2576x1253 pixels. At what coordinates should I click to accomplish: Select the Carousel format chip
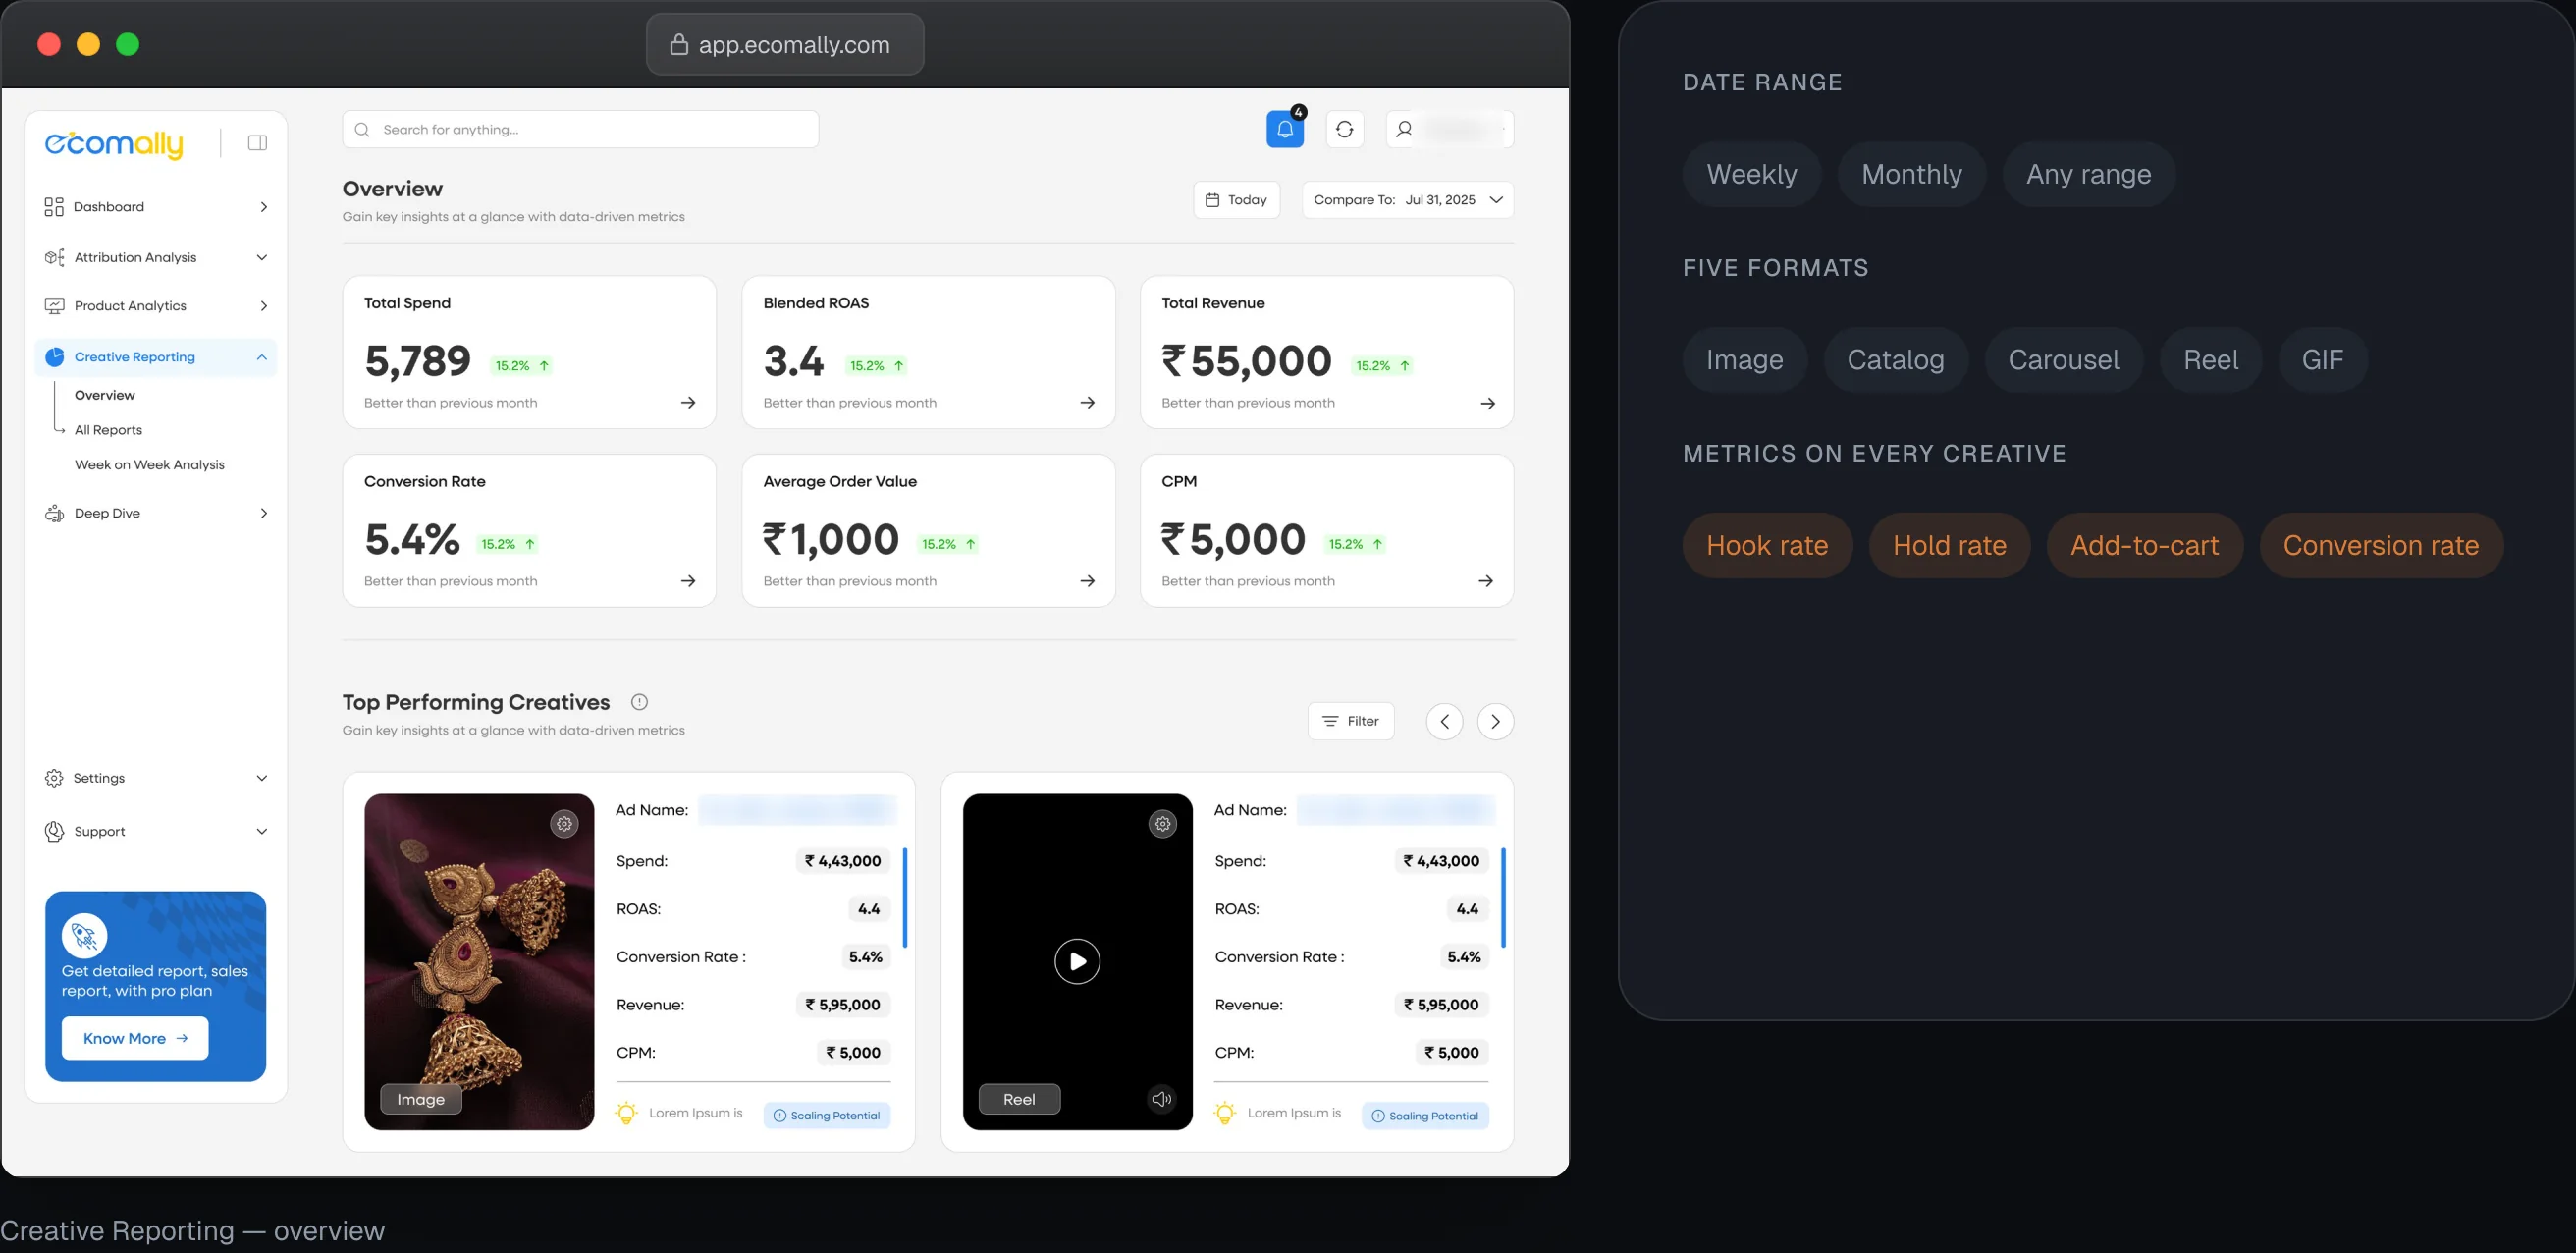tap(2063, 360)
